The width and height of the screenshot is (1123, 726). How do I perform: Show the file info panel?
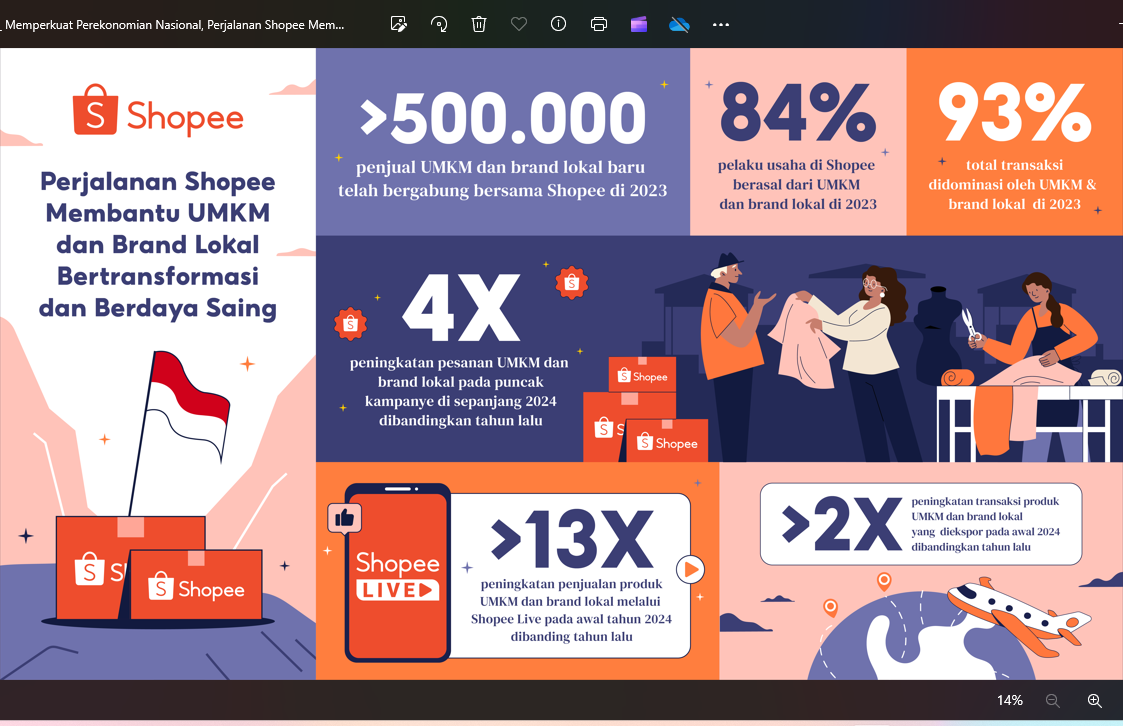[559, 24]
